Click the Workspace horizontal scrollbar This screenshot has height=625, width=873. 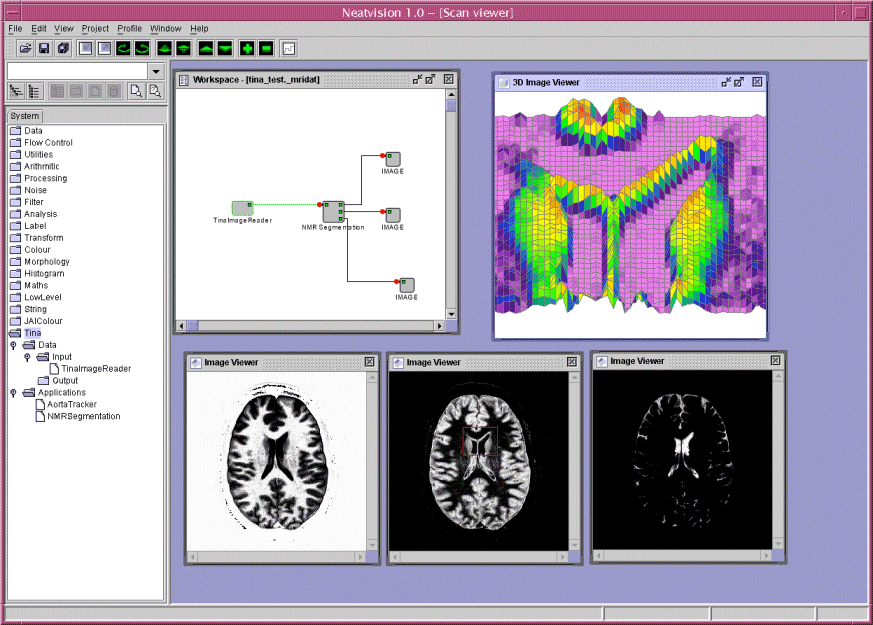pos(310,326)
